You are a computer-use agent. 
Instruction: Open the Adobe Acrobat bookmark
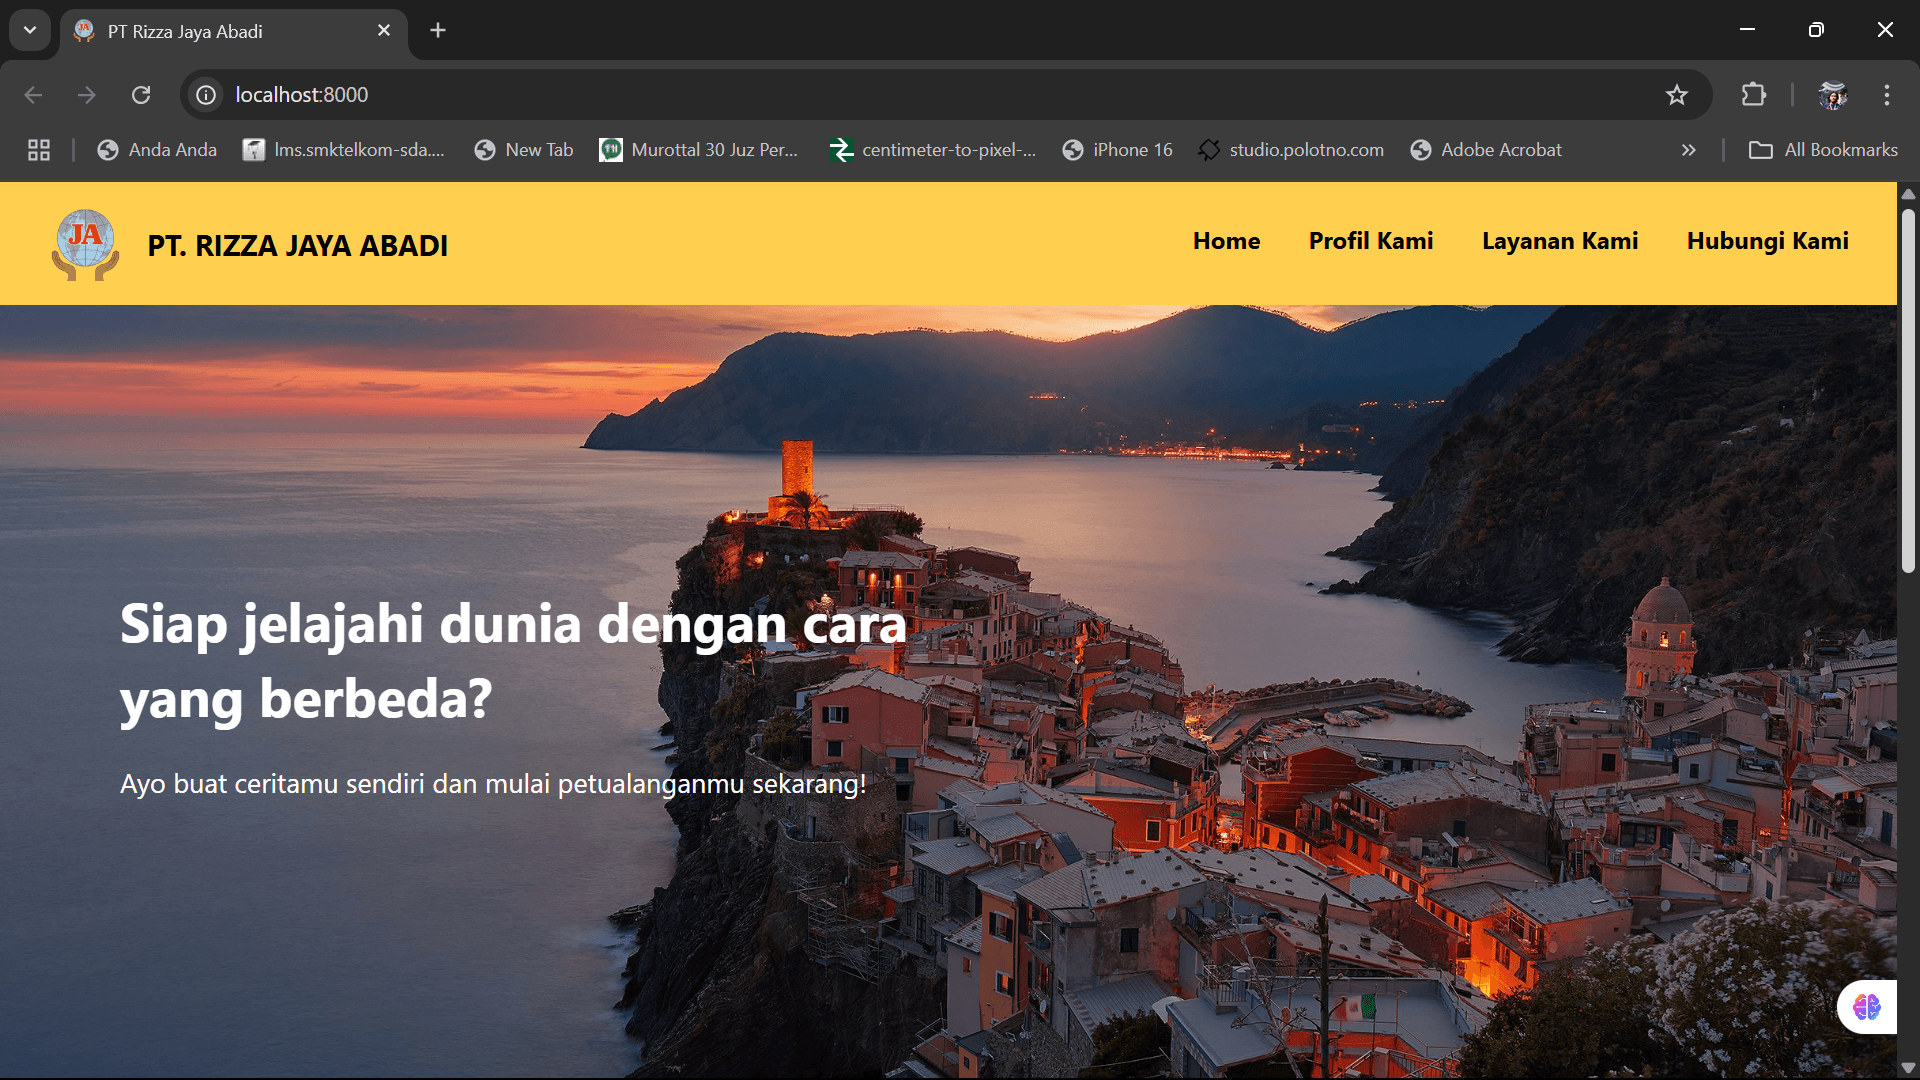pyautogui.click(x=1486, y=150)
